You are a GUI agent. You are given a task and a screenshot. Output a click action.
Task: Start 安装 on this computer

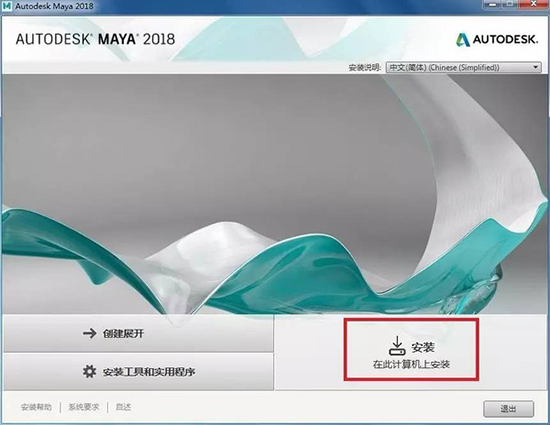pyautogui.click(x=411, y=349)
